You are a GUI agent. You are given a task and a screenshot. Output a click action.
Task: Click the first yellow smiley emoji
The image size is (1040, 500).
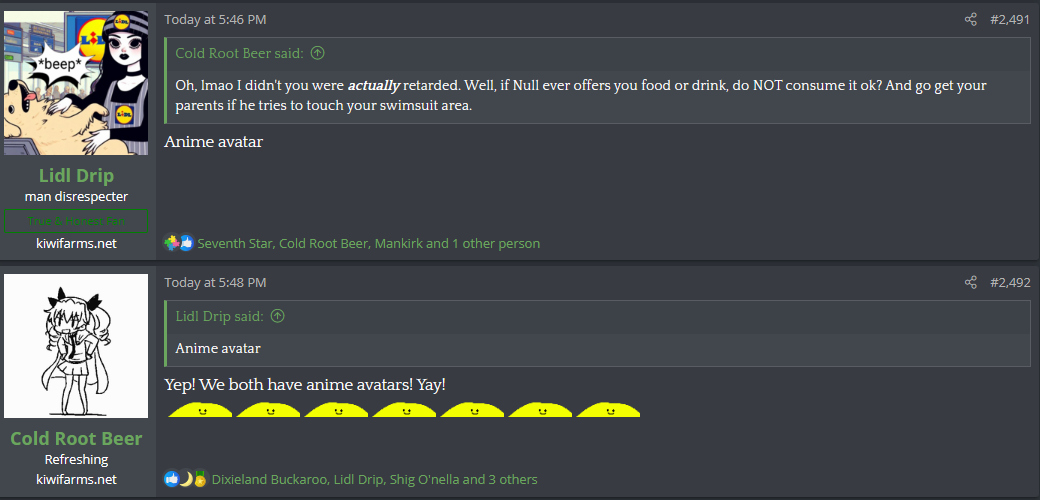coord(199,409)
